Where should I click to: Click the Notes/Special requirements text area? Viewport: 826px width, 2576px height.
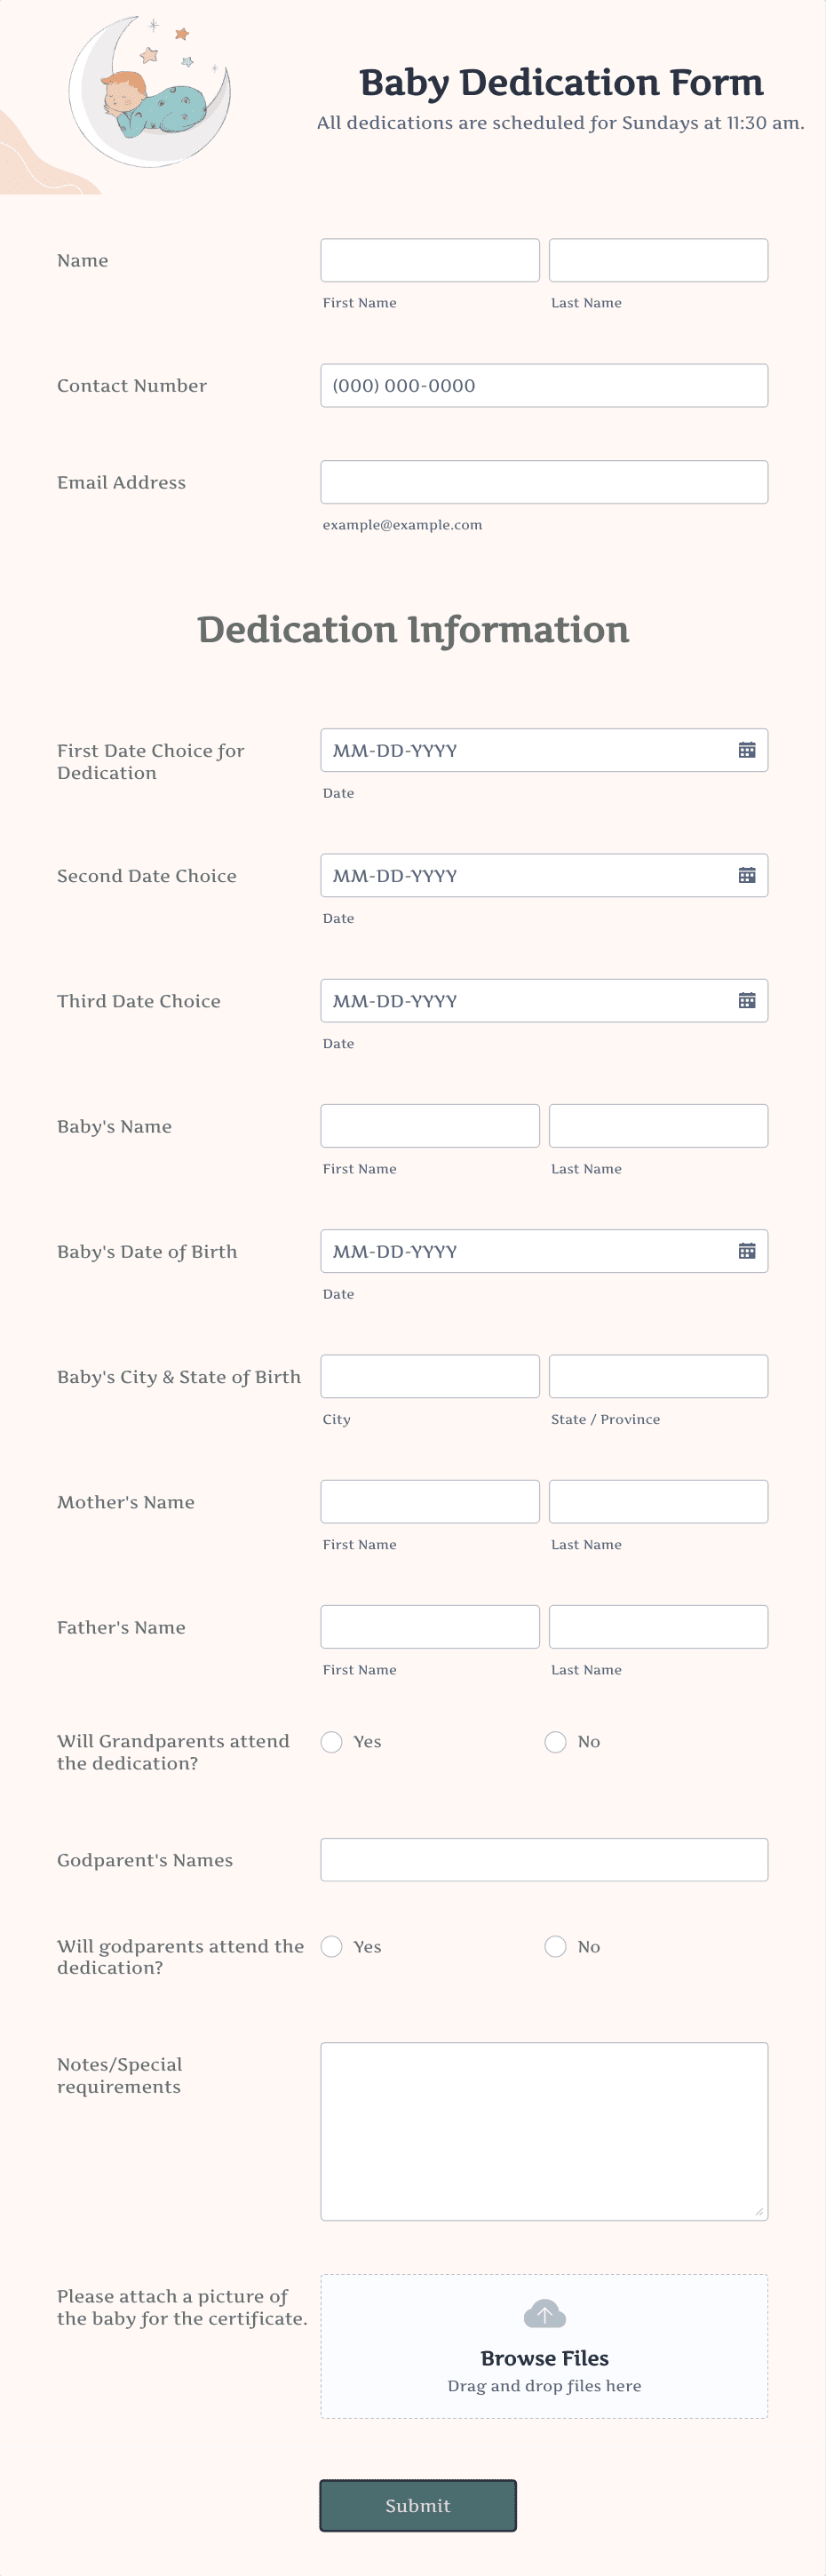(x=543, y=2128)
